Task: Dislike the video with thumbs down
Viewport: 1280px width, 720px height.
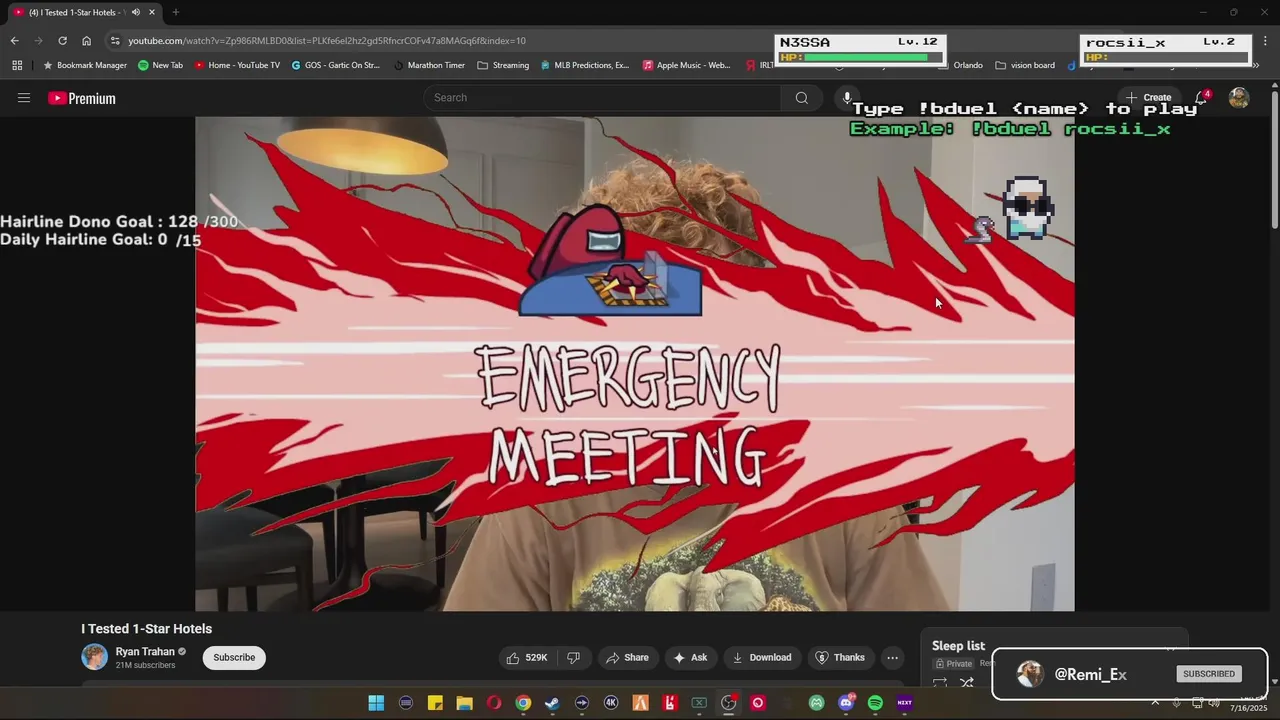Action: click(573, 657)
